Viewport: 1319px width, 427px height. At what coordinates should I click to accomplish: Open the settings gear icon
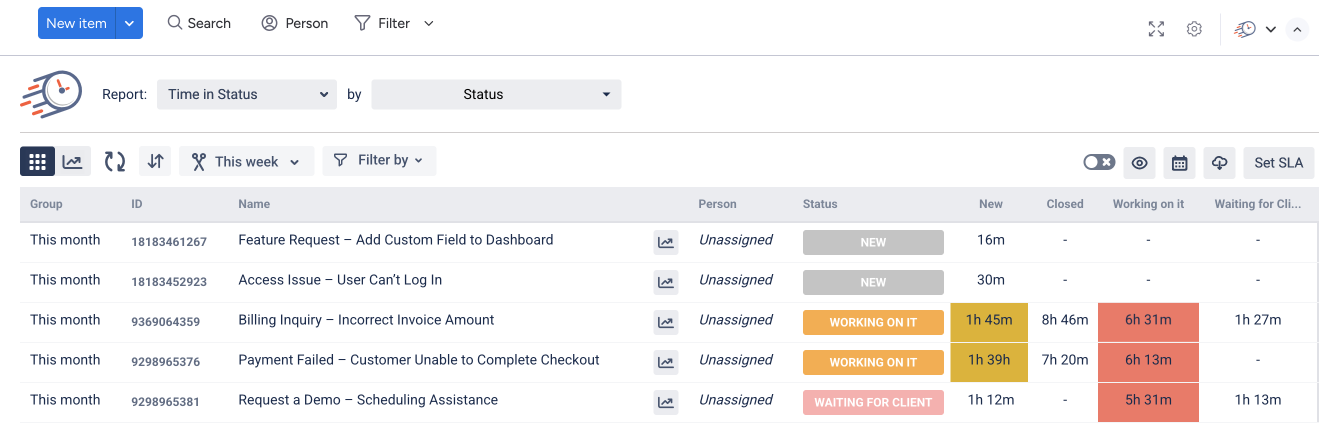(1194, 29)
